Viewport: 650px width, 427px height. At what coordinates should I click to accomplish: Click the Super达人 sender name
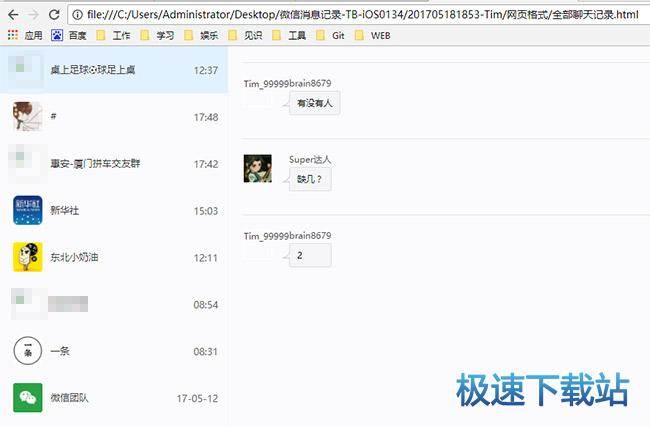point(310,159)
